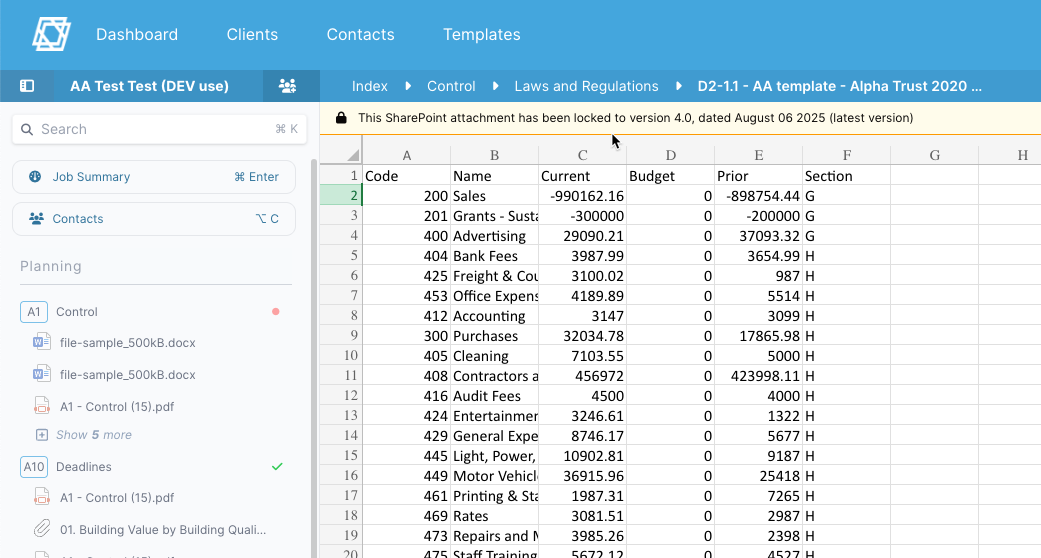The image size is (1041, 558).
Task: Toggle the sidebar panel icon
Action: coord(27,86)
